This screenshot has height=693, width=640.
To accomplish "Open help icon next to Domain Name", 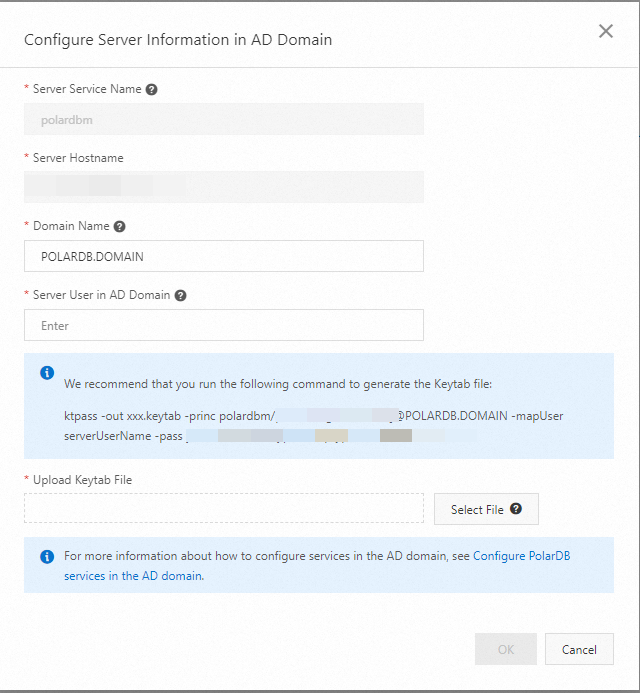I will click(x=119, y=227).
